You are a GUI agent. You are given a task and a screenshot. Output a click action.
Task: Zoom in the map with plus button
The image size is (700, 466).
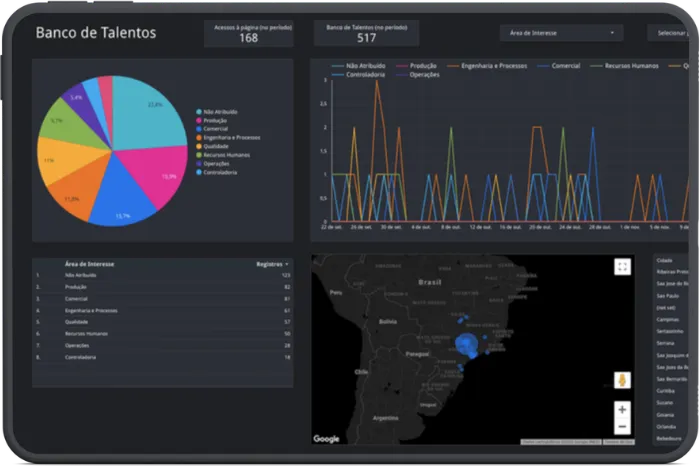click(x=622, y=409)
